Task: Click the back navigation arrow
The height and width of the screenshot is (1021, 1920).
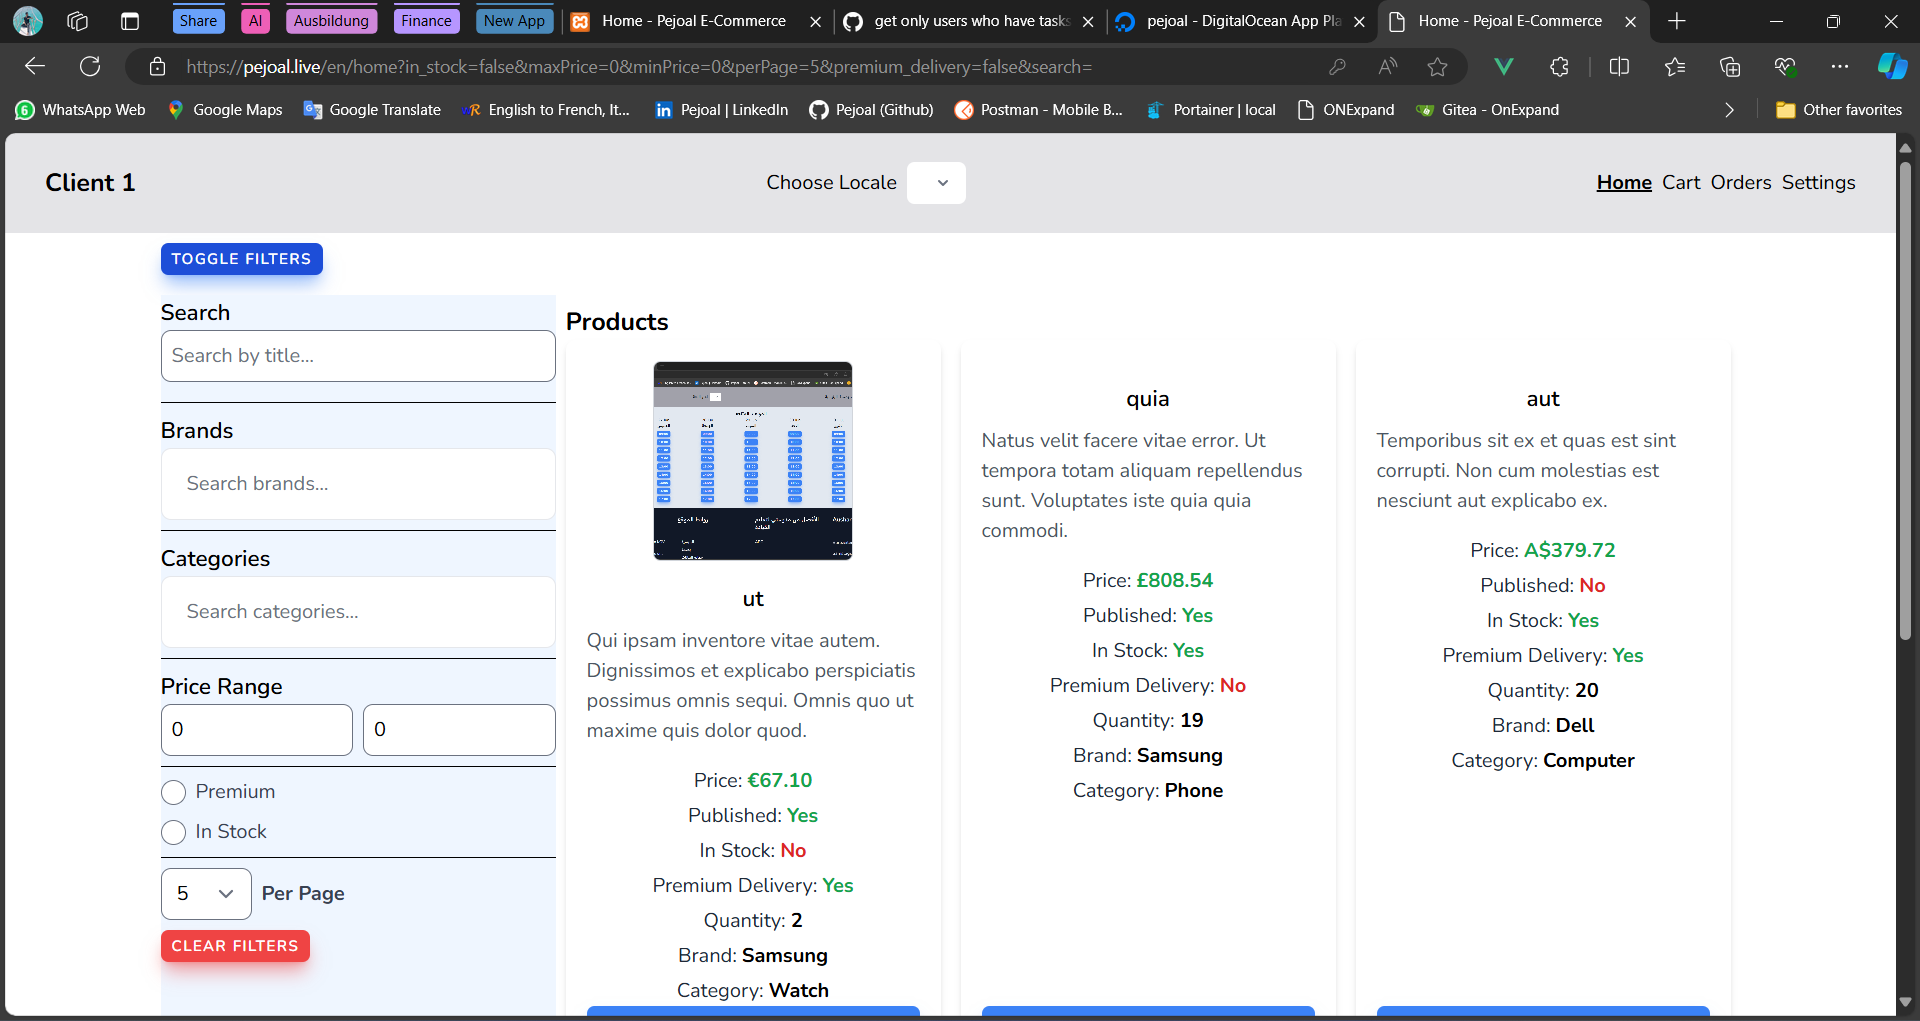Action: (x=35, y=67)
